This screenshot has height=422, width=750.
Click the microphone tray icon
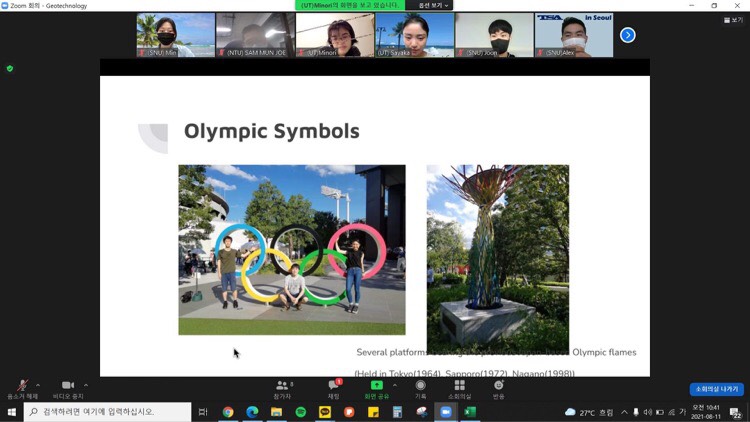636,412
